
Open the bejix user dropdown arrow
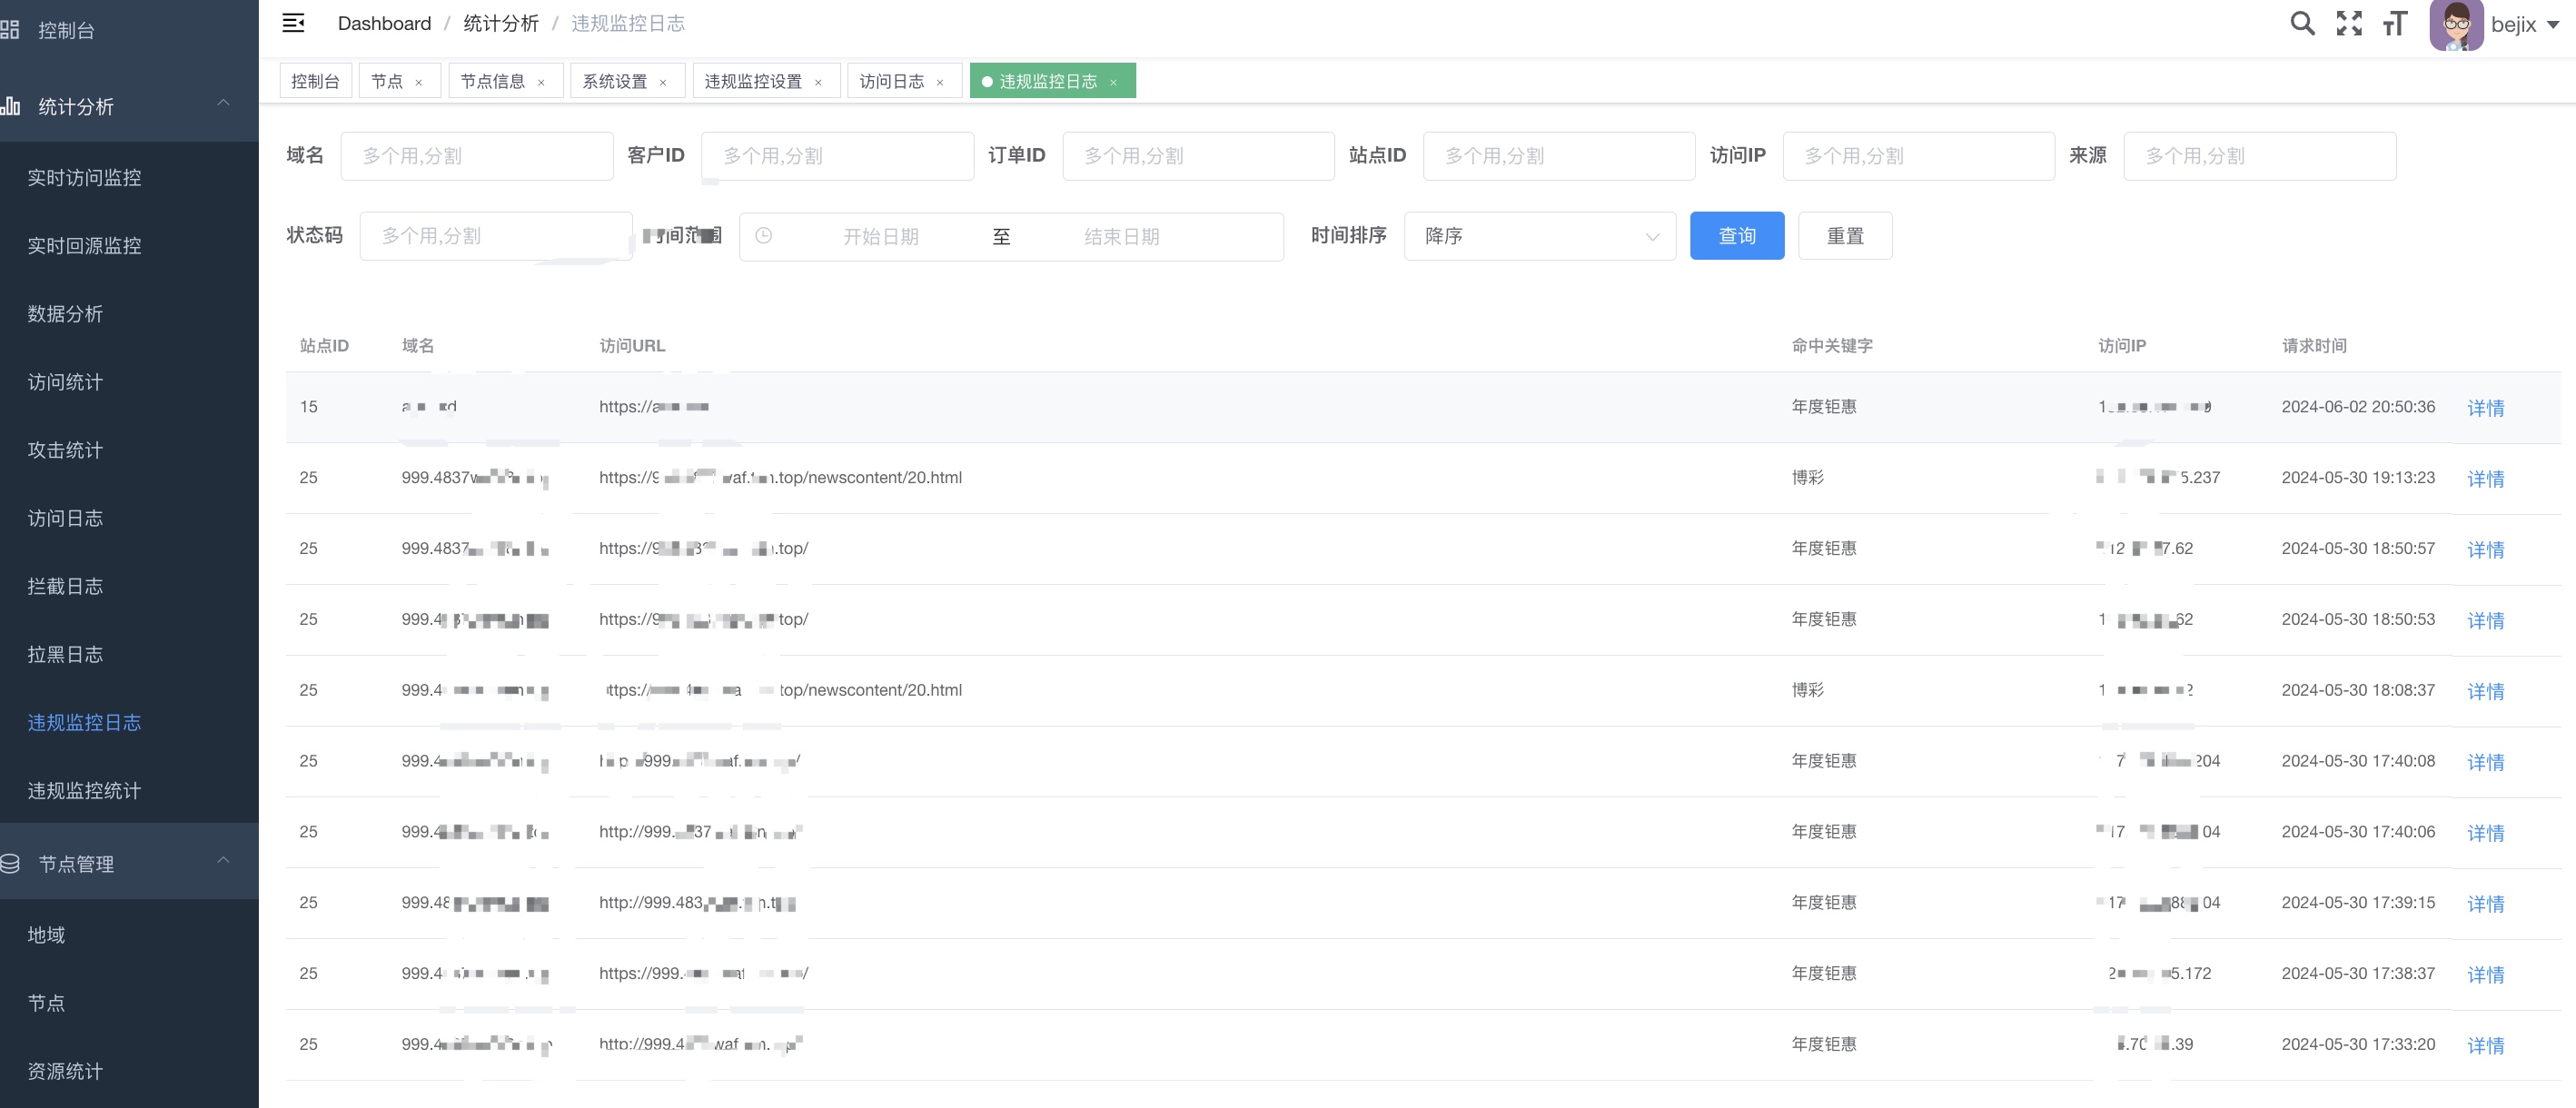[x=2553, y=25]
